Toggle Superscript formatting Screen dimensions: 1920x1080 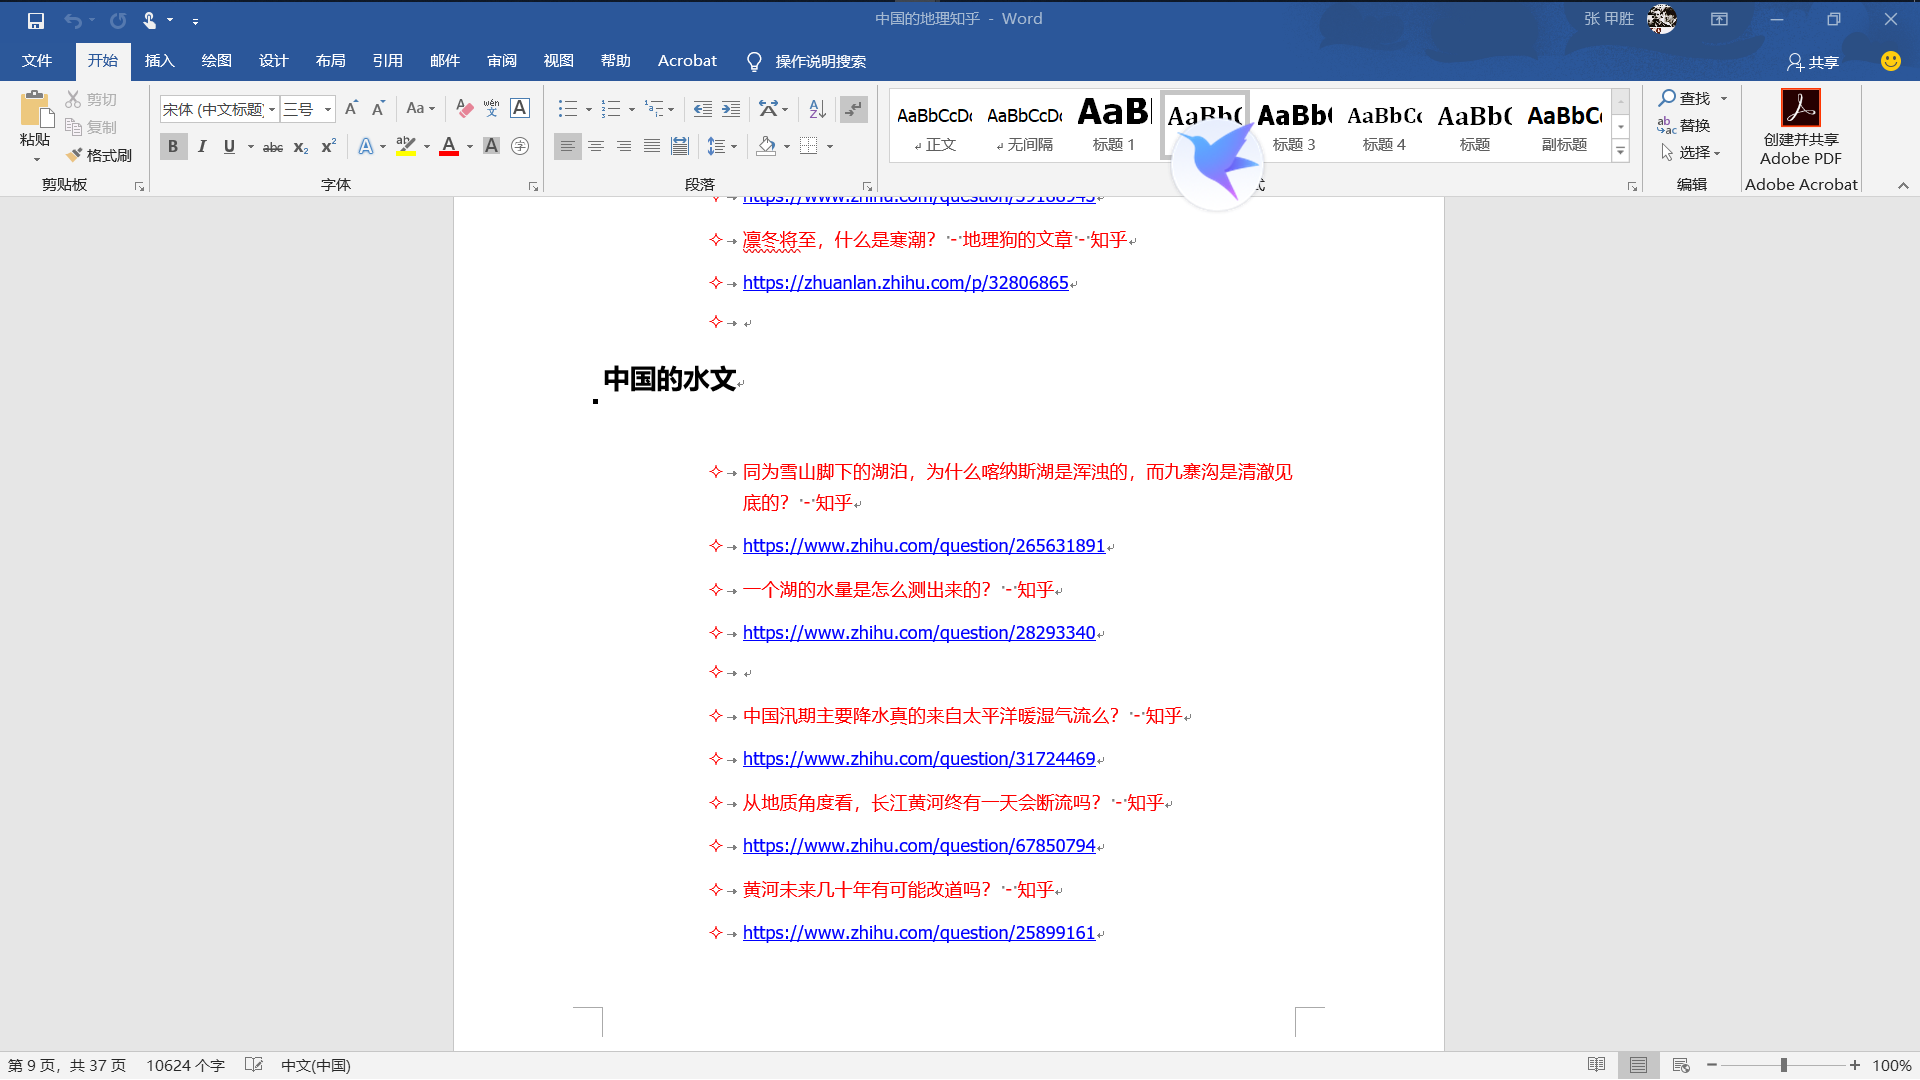point(328,147)
